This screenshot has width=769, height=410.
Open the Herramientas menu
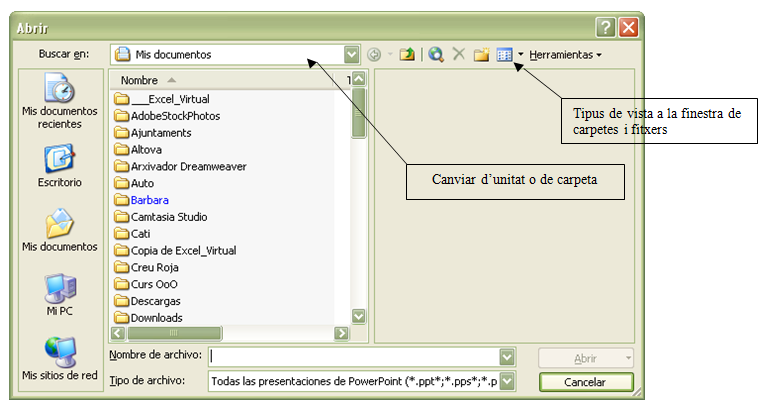tap(565, 55)
